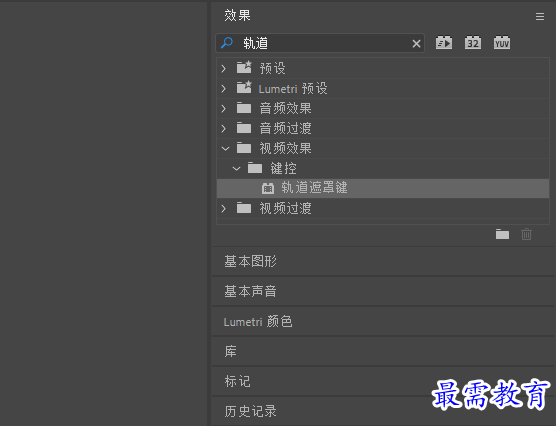The image size is (556, 426).
Task: Expand the Lumetri 预设 folder chevron
Action: click(224, 89)
